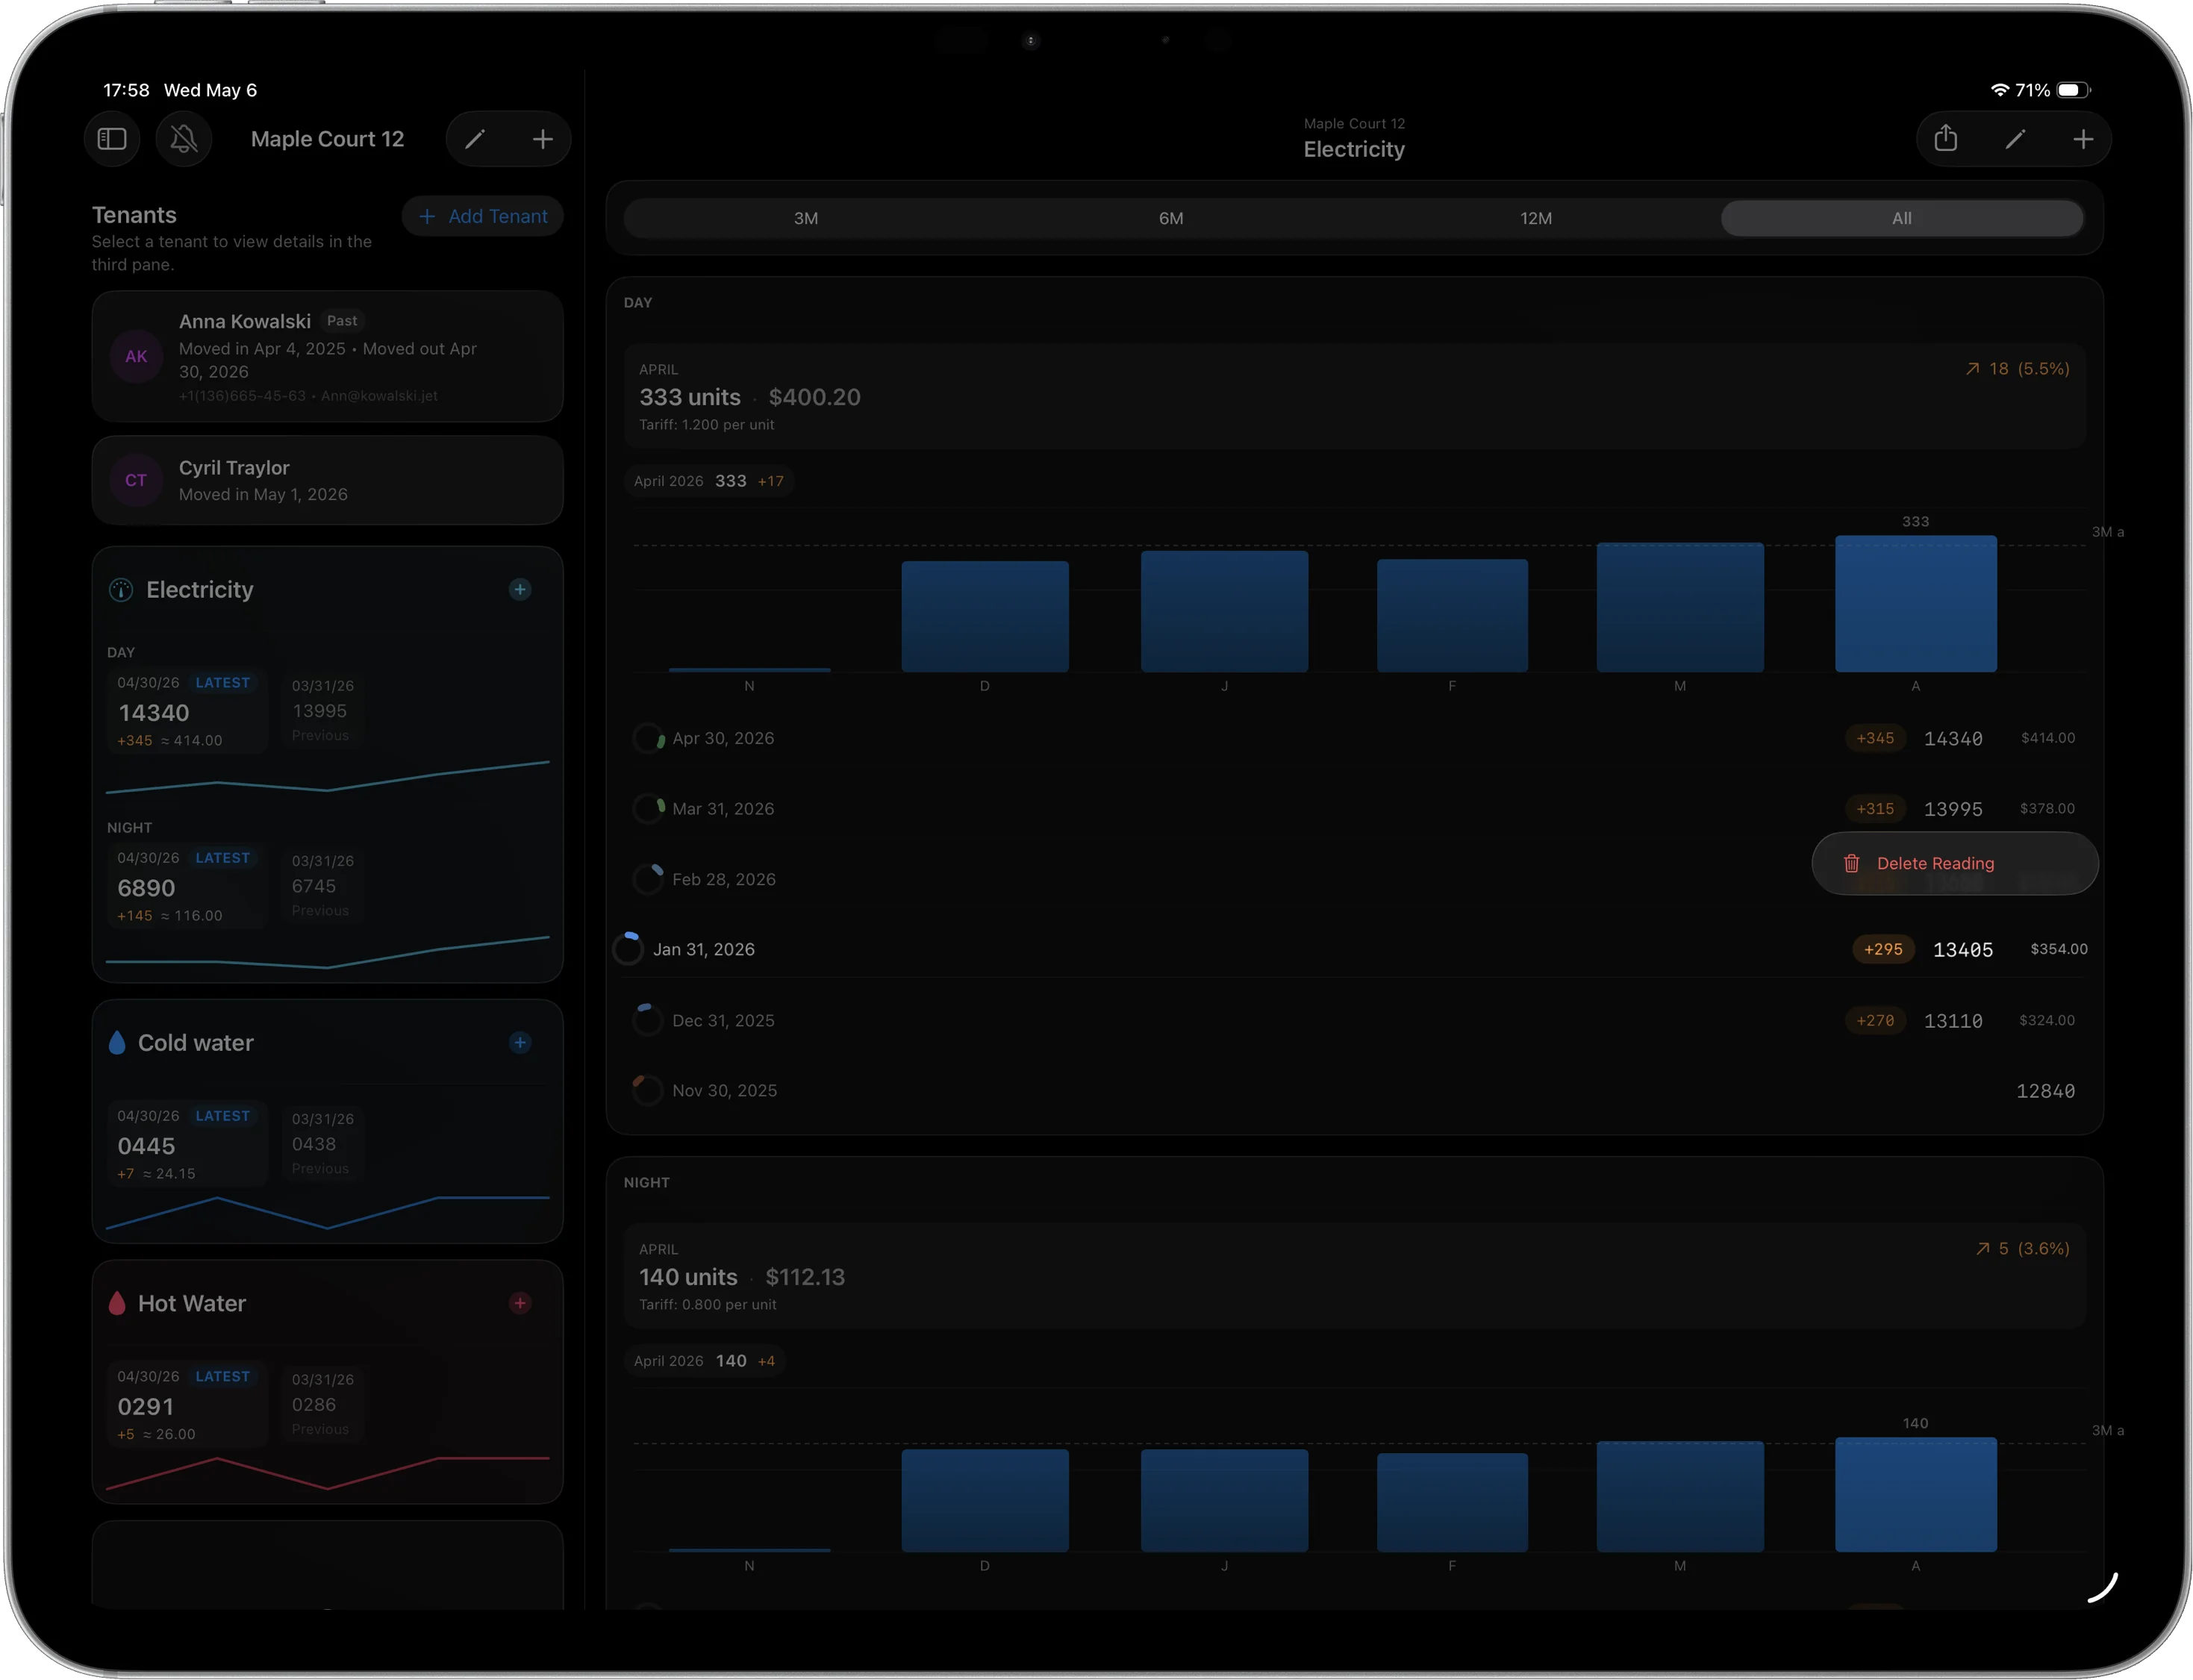
Task: Click the progress ring beside Jan 31, 2026
Action: click(628, 949)
